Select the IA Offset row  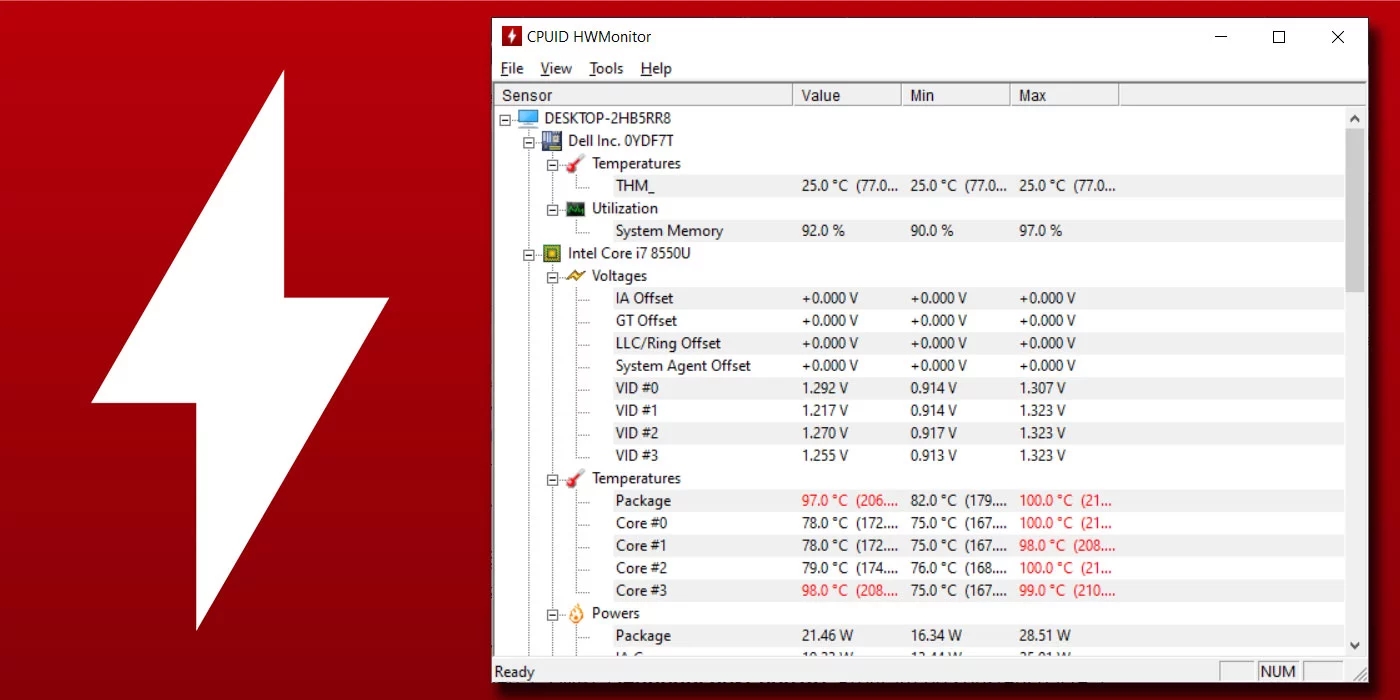tap(978, 298)
